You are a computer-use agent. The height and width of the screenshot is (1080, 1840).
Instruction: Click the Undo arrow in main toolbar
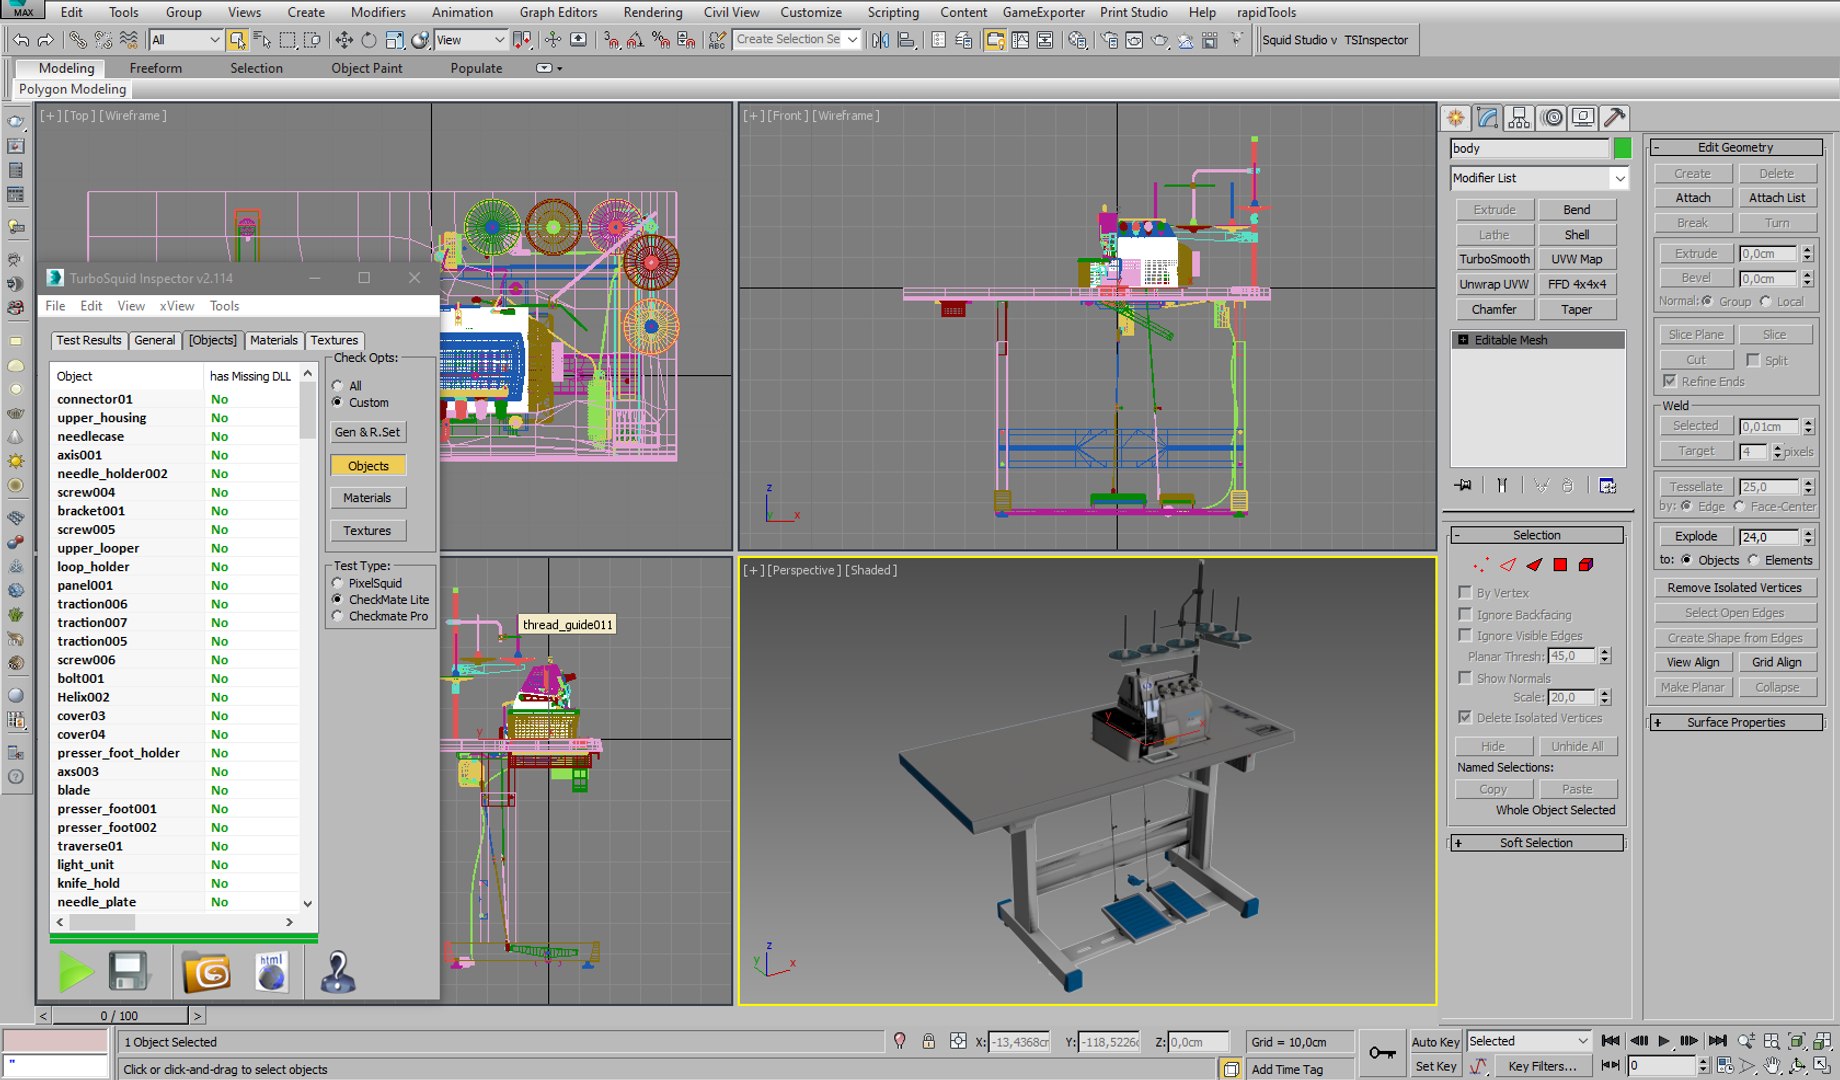pyautogui.click(x=20, y=40)
